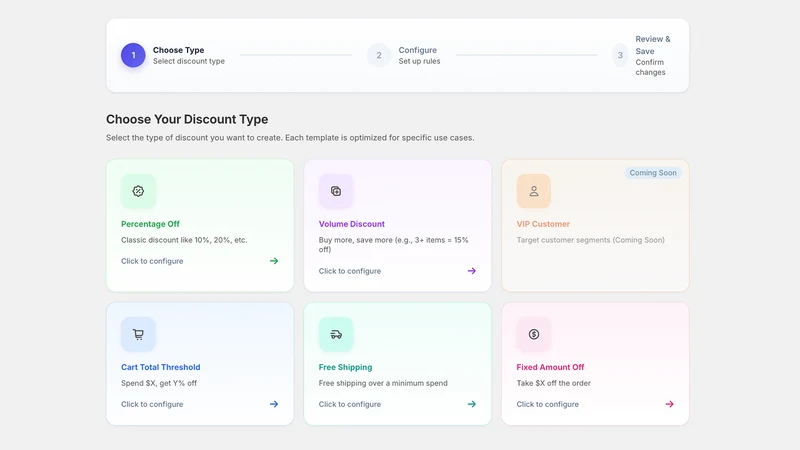The width and height of the screenshot is (800, 450).
Task: Choose the Free Shipping title
Action: pyautogui.click(x=345, y=367)
